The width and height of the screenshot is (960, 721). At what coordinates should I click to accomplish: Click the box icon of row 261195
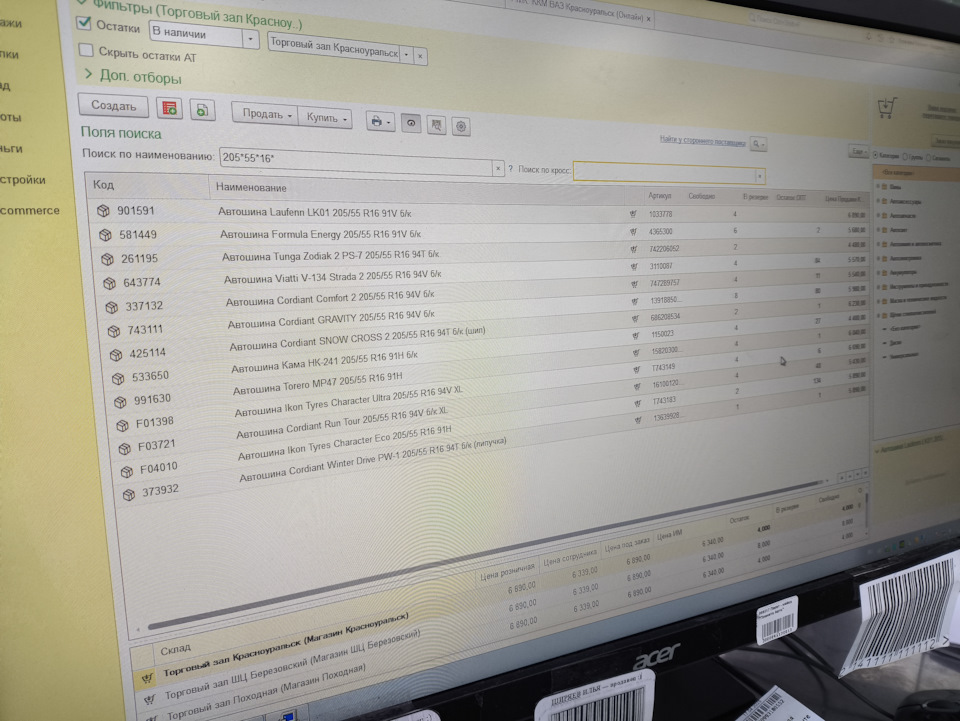(x=107, y=259)
